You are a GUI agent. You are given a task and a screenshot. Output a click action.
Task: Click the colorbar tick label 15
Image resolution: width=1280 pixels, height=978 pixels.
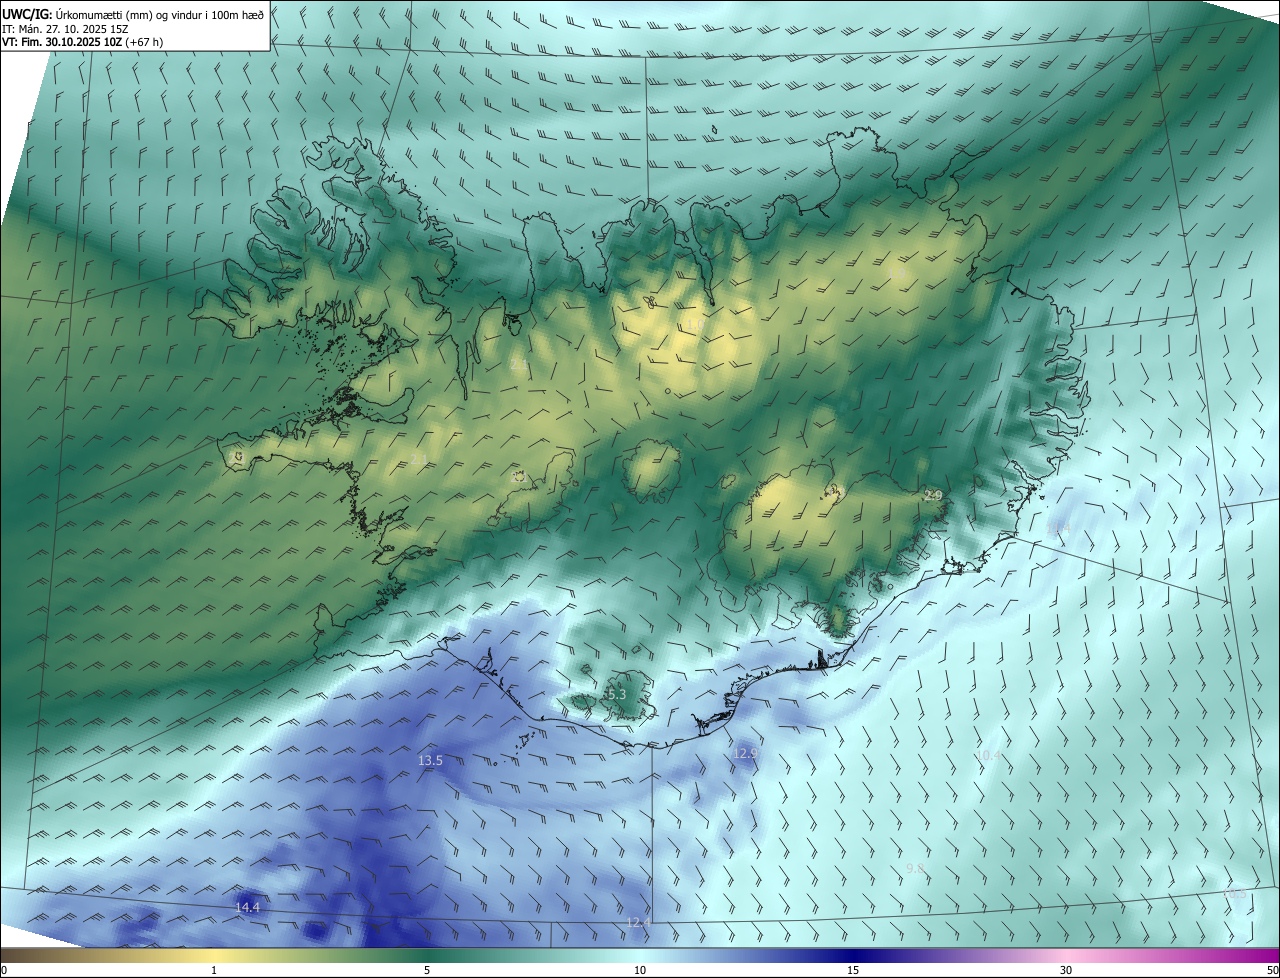853,970
